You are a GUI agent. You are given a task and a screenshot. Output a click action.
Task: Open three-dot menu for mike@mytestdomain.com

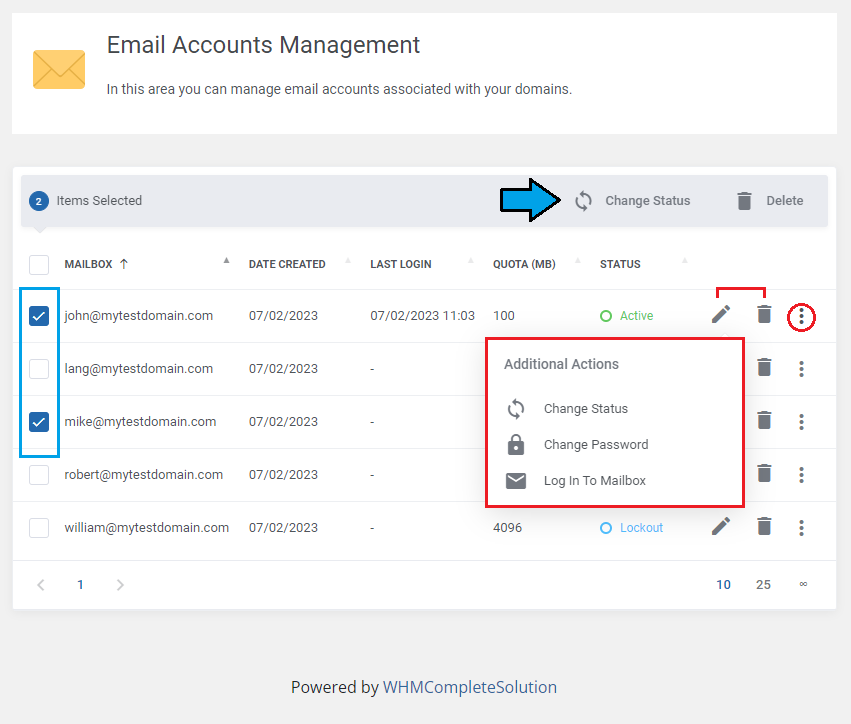[x=801, y=422]
